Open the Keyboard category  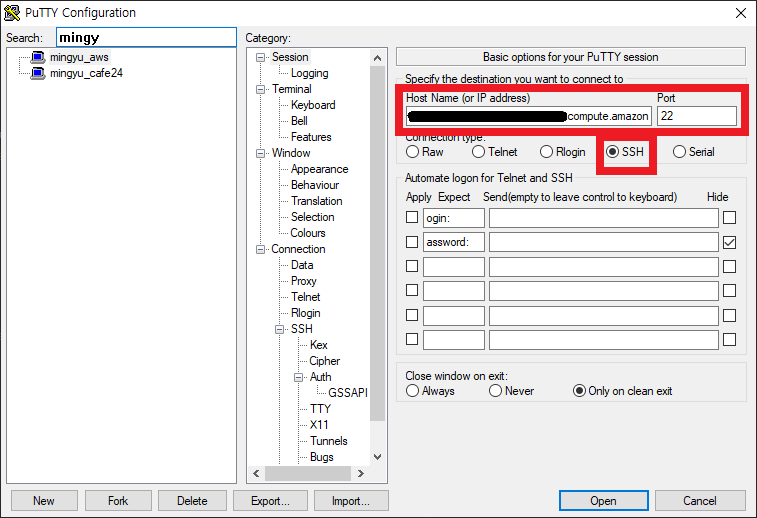[x=313, y=105]
